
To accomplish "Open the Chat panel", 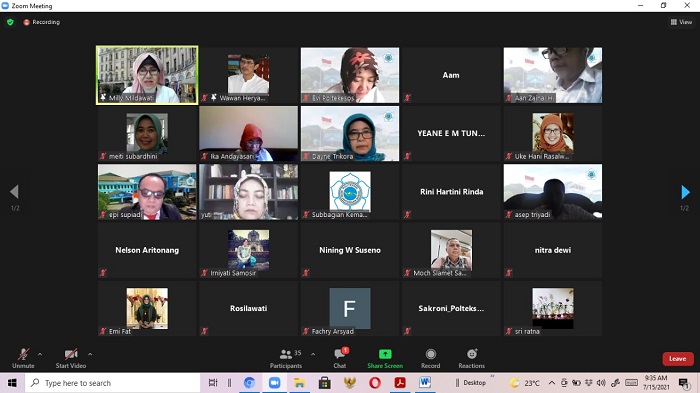I will tap(340, 359).
